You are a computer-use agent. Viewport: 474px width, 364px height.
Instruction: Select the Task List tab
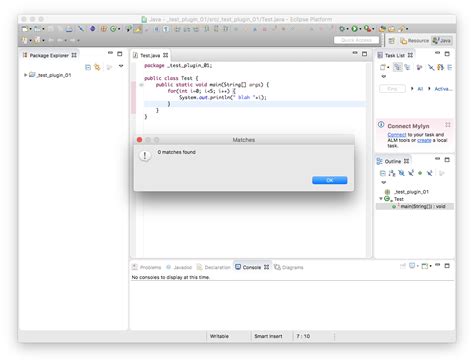point(395,55)
